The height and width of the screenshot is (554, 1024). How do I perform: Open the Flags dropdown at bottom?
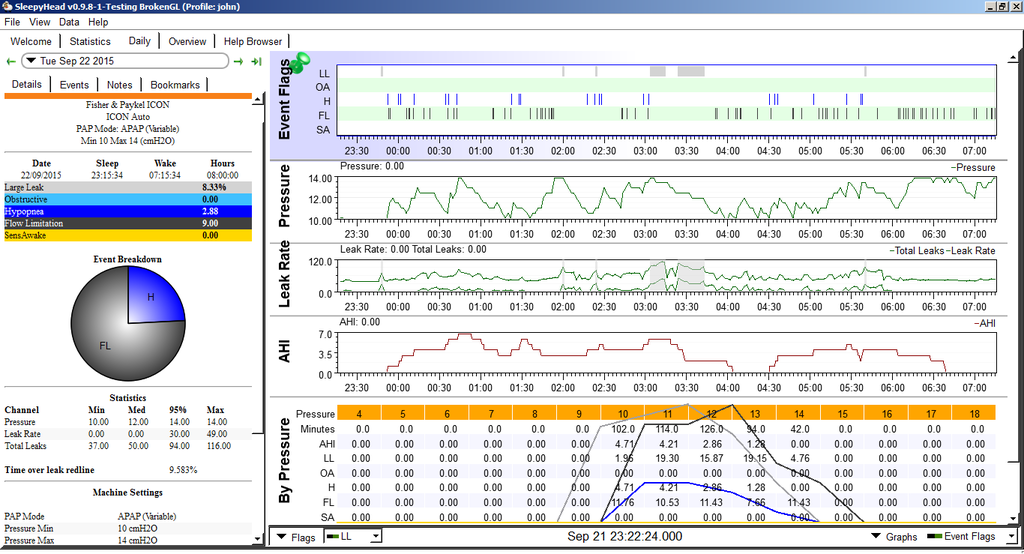click(x=295, y=537)
